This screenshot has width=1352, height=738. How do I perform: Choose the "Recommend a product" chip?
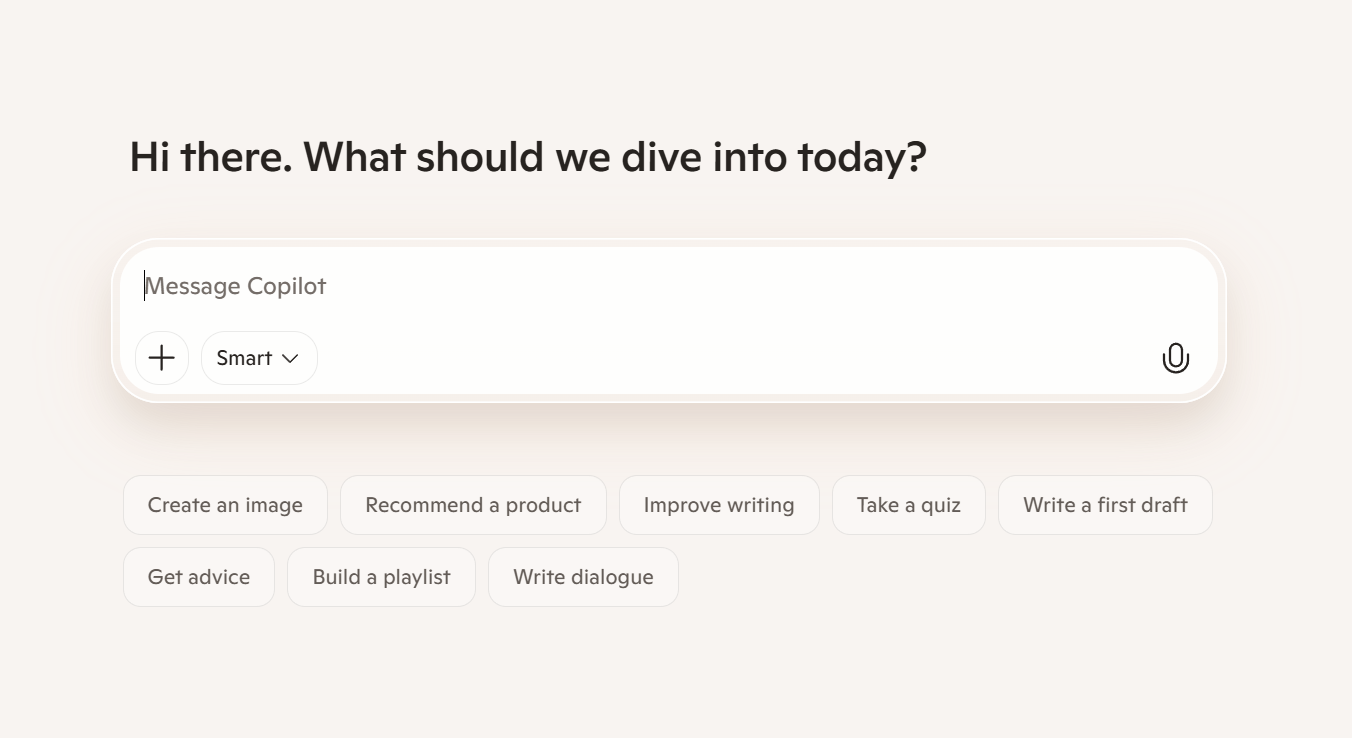(x=473, y=505)
